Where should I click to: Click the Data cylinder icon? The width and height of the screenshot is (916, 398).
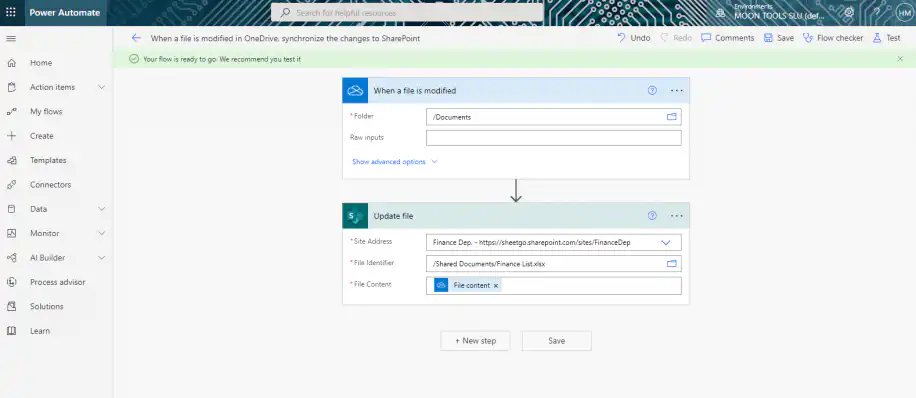click(x=11, y=209)
